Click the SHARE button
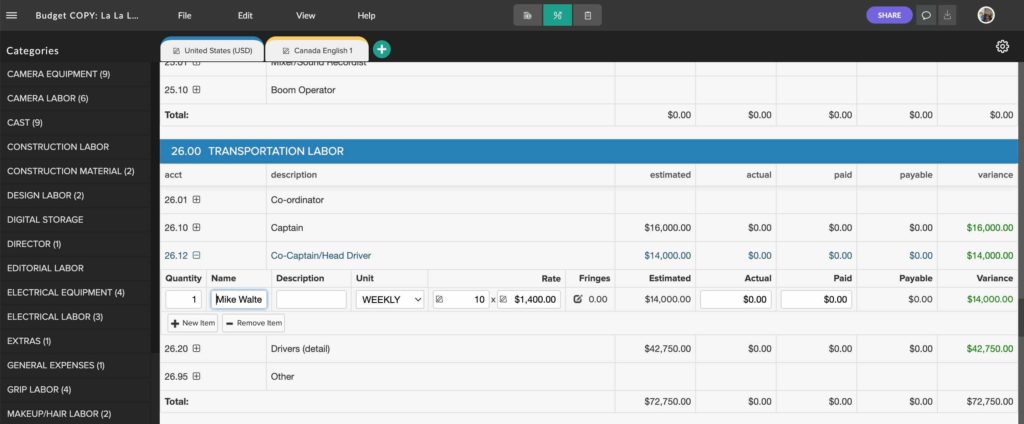The height and width of the screenshot is (424, 1024). point(889,15)
